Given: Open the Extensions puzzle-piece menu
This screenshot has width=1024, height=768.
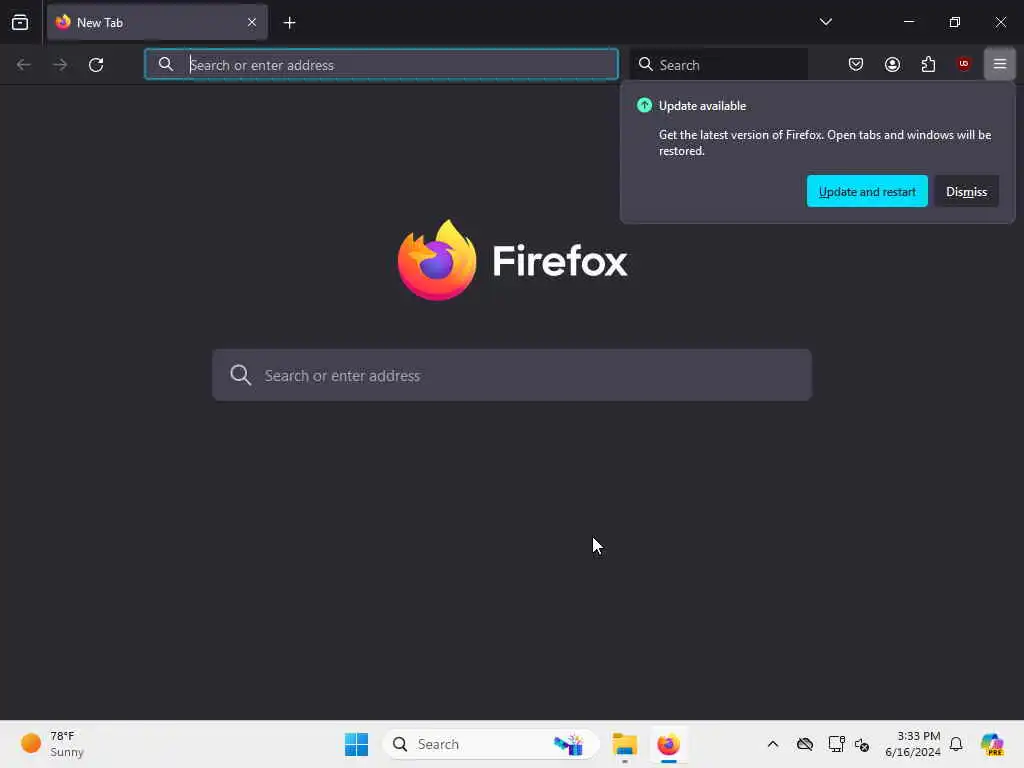Looking at the screenshot, I should pyautogui.click(x=928, y=64).
